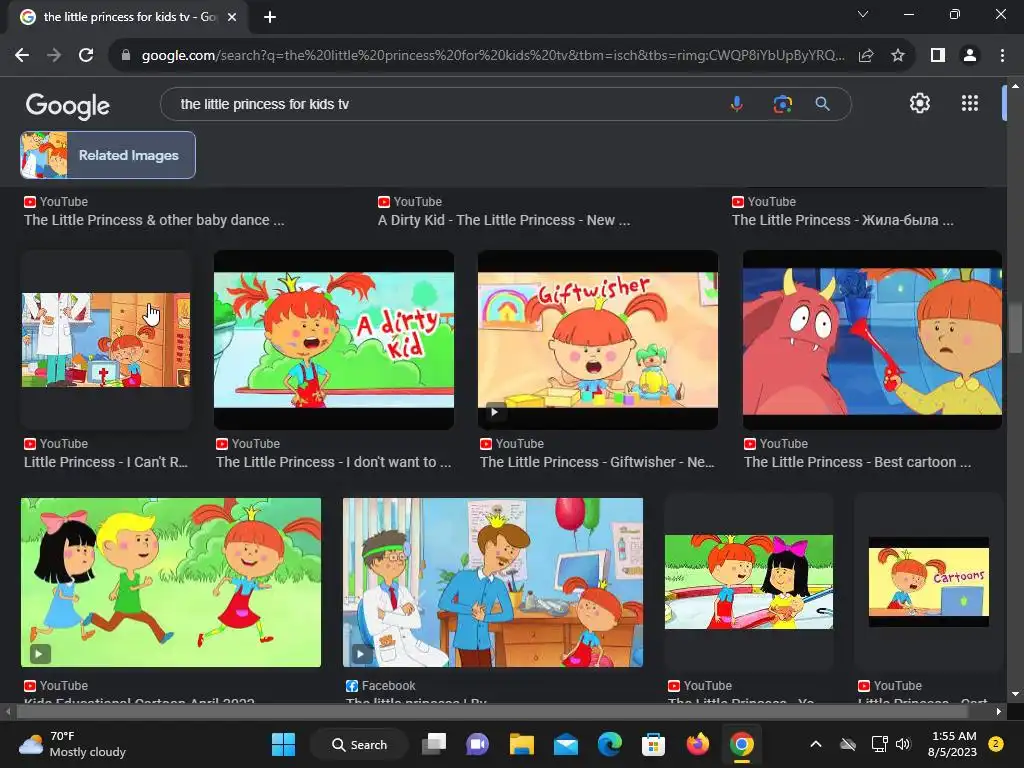1024x768 pixels.
Task: Open The Little Princess & other baby dance result
Action: tap(154, 220)
